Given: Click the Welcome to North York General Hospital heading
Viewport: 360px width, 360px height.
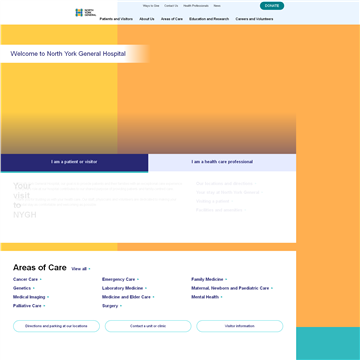Looking at the screenshot, I should tap(68, 54).
